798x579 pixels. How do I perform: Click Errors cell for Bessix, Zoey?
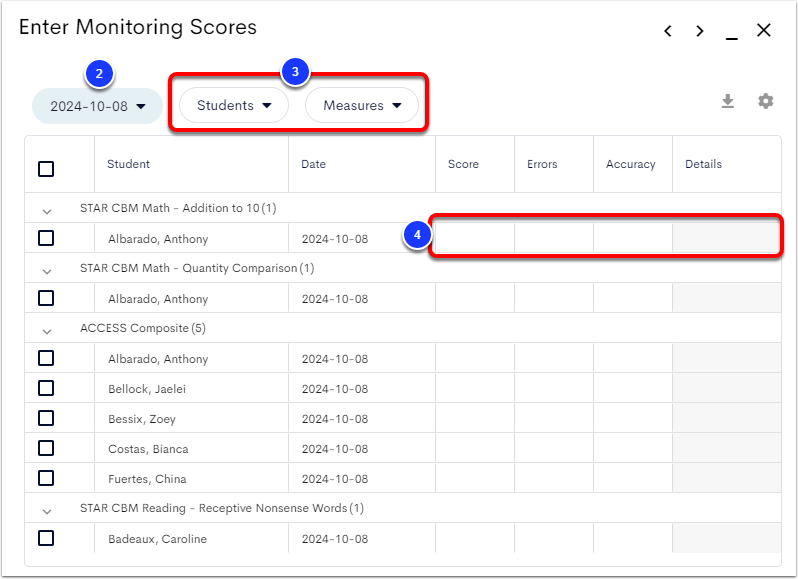(x=554, y=418)
